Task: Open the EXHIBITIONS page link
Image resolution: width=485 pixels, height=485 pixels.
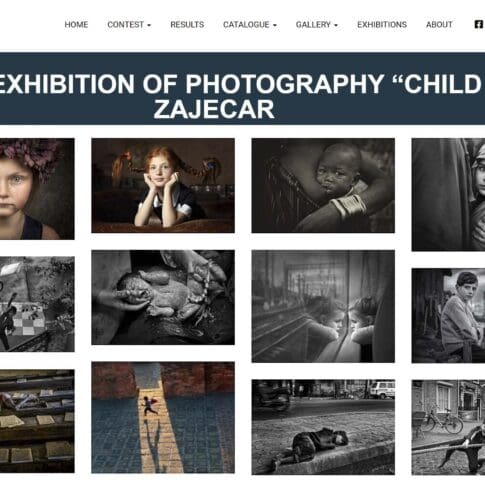Action: click(x=382, y=25)
